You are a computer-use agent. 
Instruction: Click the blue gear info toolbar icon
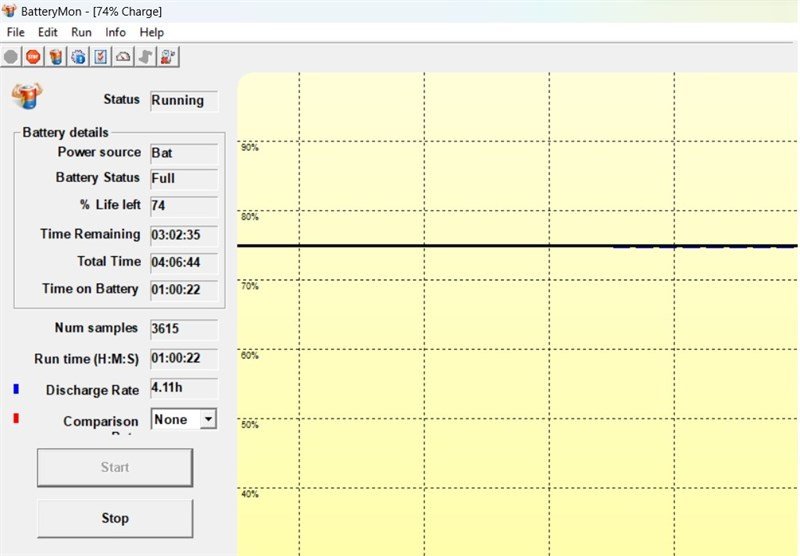[78, 57]
